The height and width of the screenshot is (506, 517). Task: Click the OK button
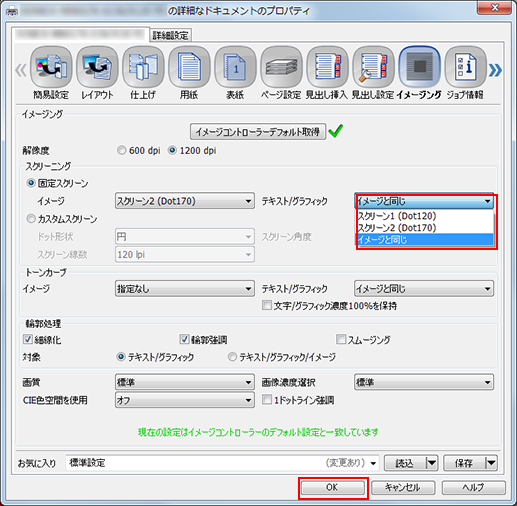[332, 488]
